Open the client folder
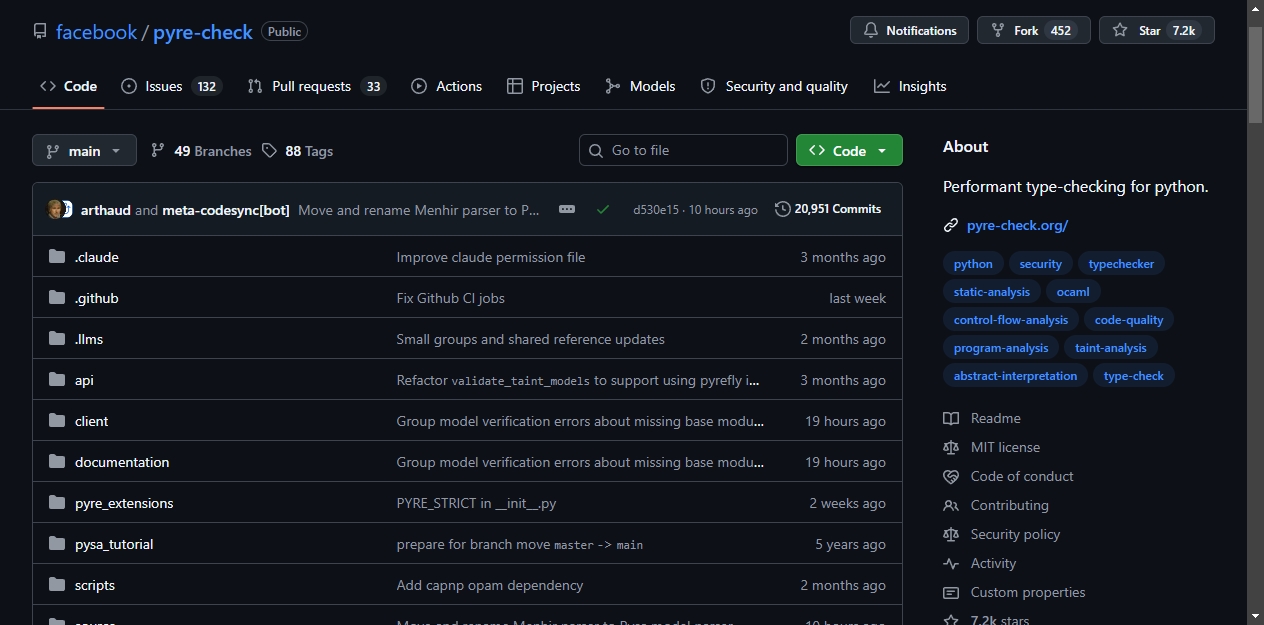 [92, 421]
